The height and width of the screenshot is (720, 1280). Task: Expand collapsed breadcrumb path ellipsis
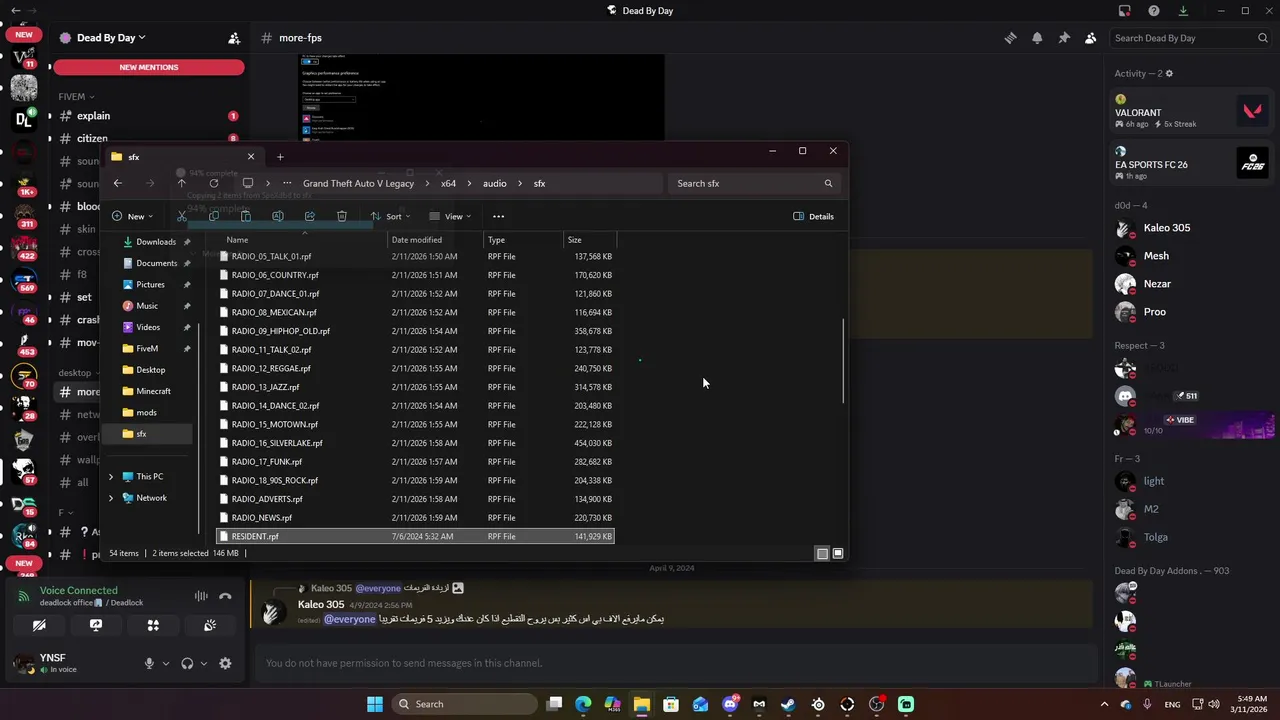(x=287, y=183)
